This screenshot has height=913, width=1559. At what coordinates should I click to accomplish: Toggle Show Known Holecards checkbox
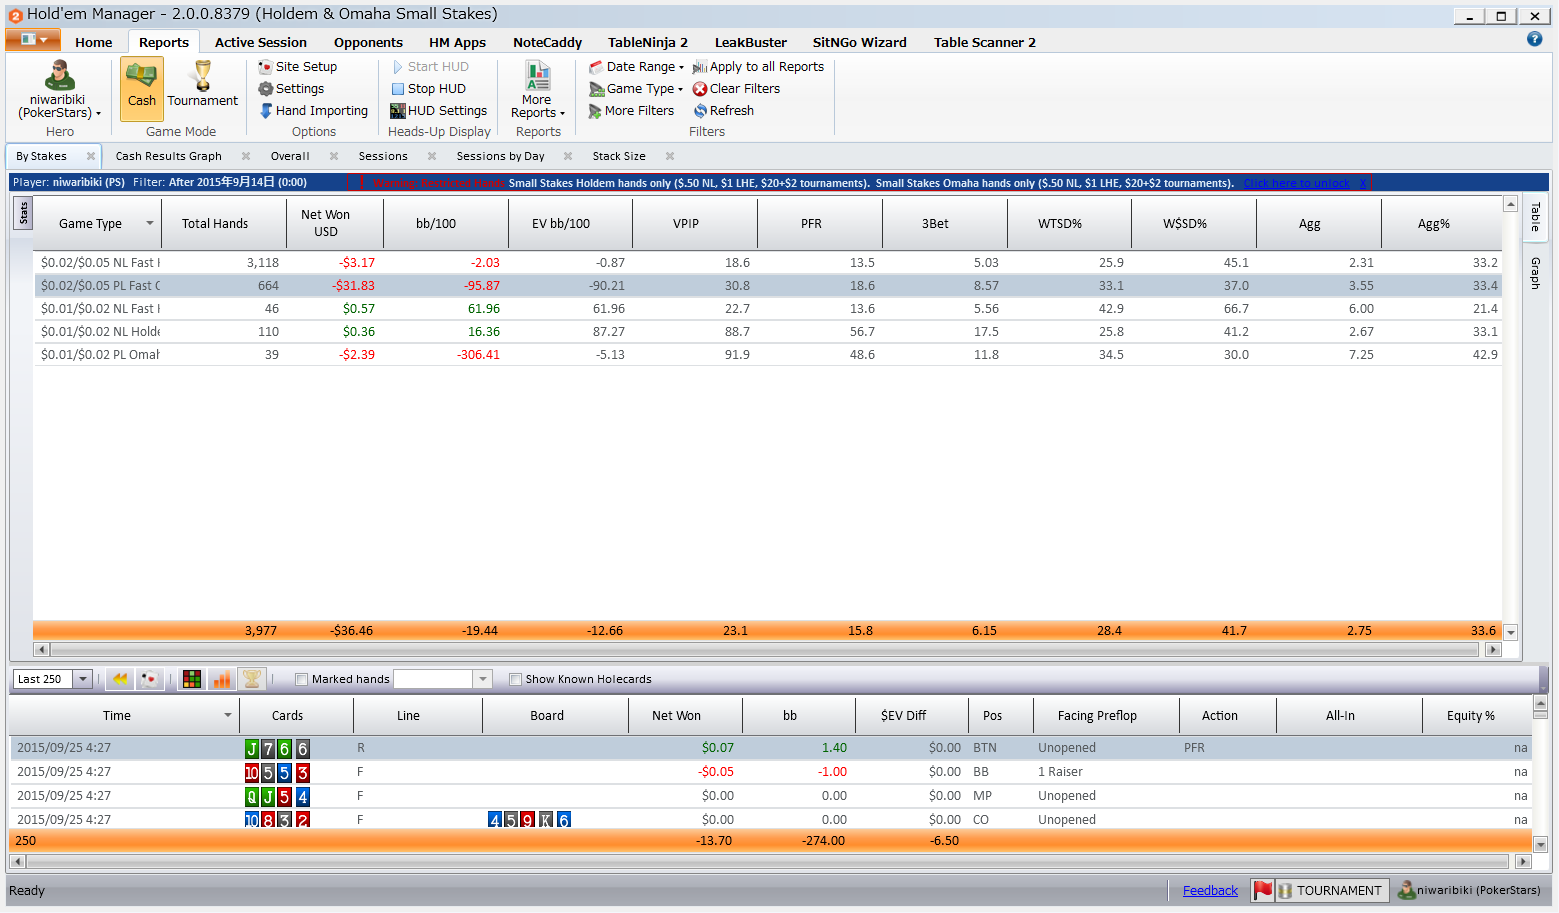(x=516, y=680)
